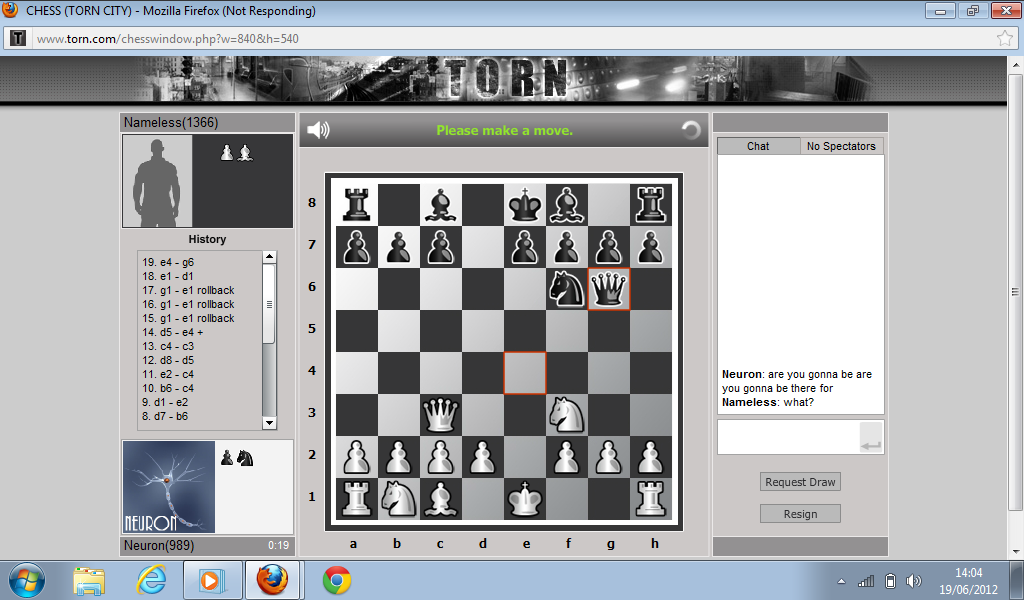Select the white pawn on h2
This screenshot has height=600, width=1024.
click(x=651, y=456)
